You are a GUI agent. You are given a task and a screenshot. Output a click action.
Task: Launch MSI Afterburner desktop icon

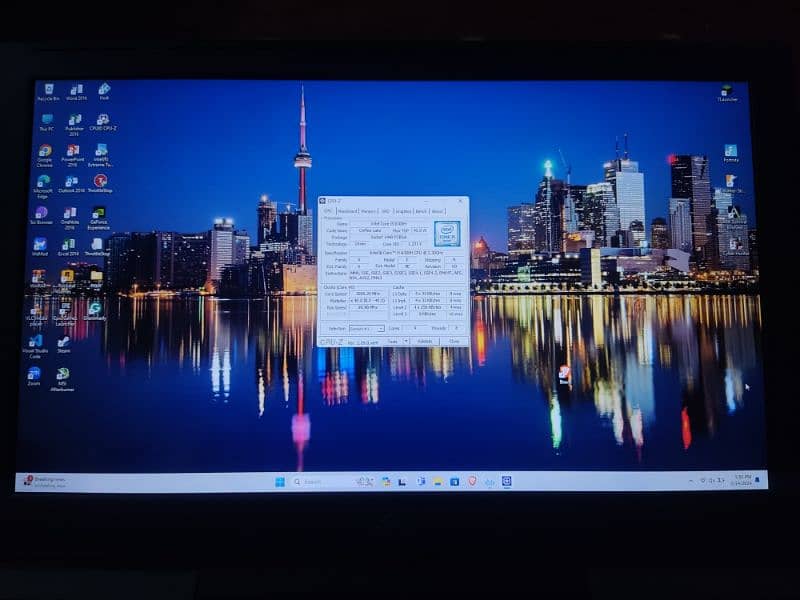[62, 375]
